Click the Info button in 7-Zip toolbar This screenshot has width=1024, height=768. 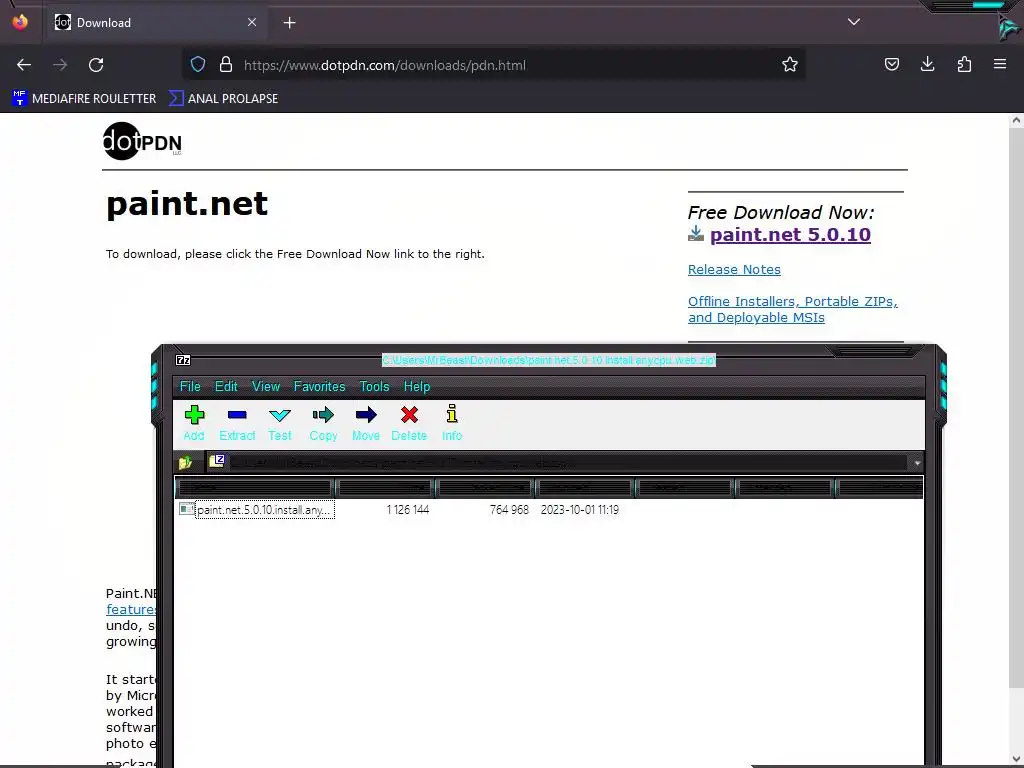pyautogui.click(x=452, y=423)
